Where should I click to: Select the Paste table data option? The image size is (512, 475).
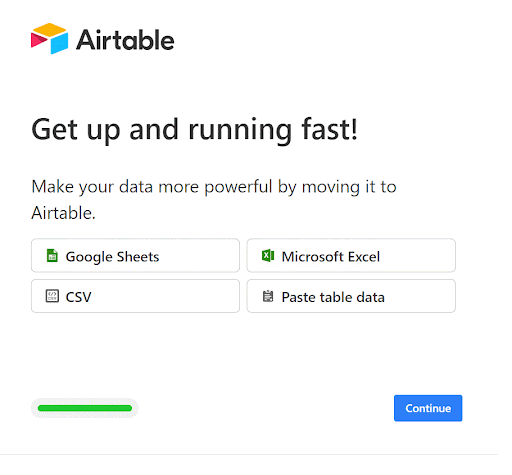(x=351, y=296)
